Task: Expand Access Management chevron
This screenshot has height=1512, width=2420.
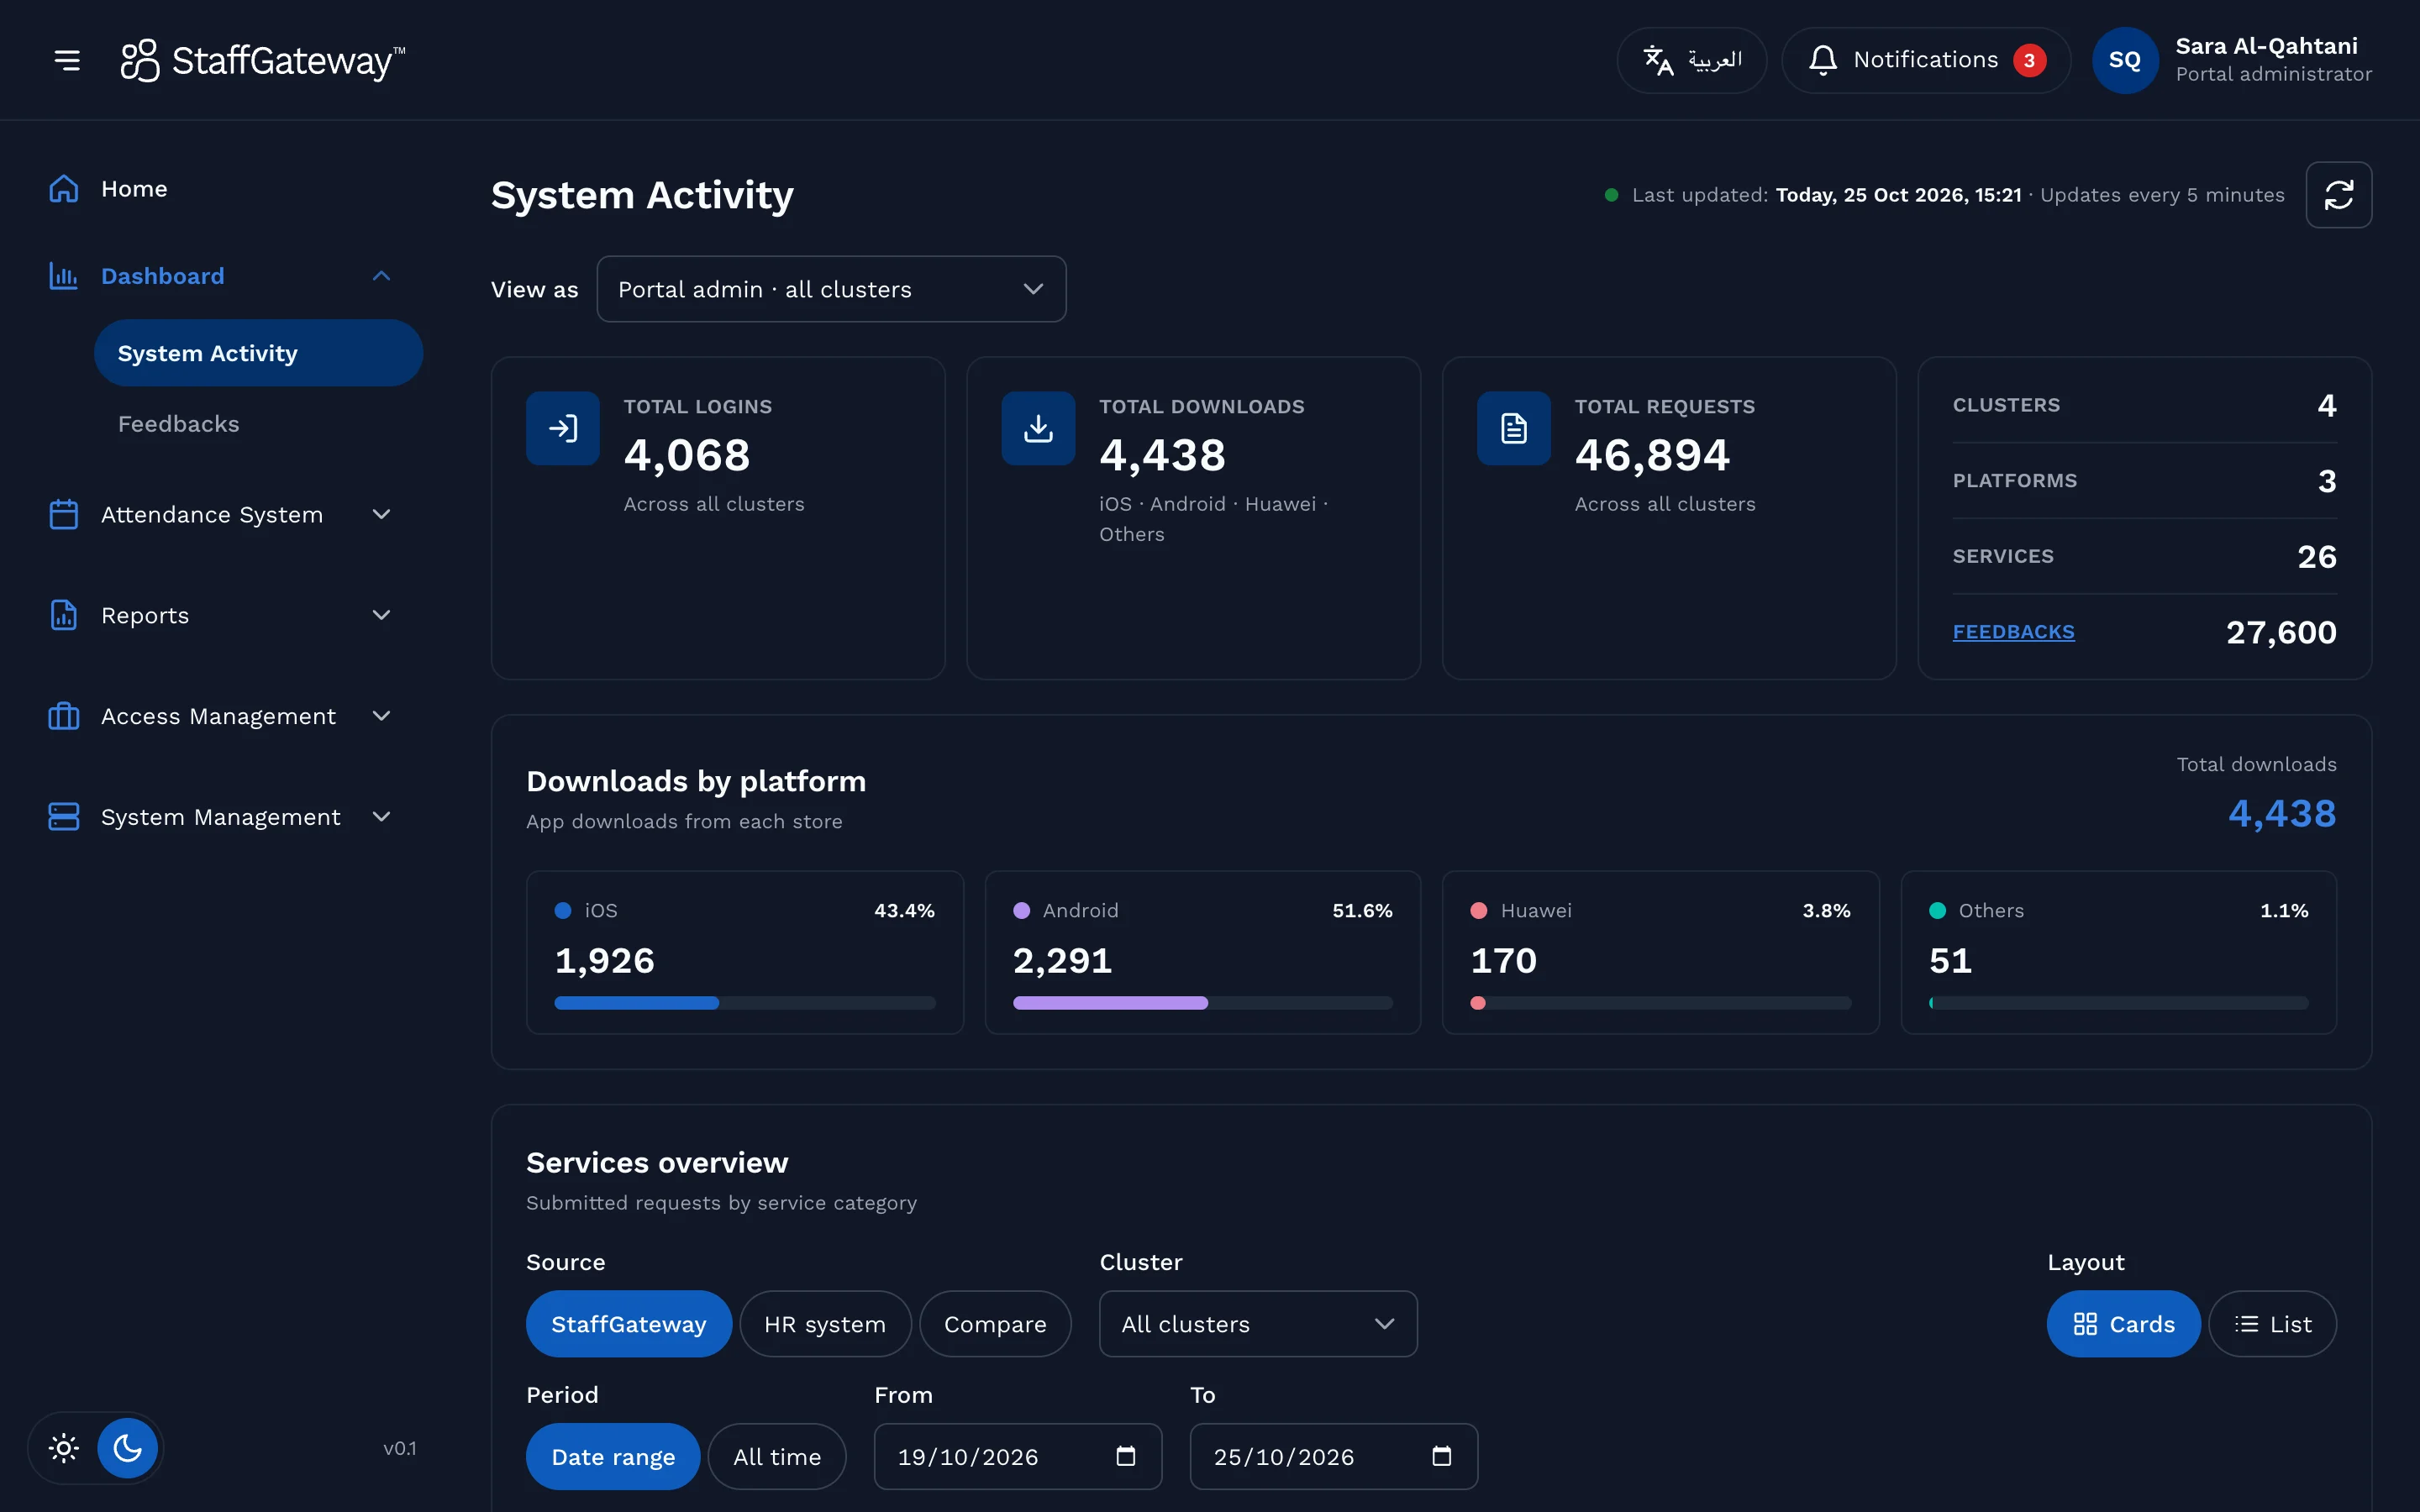Action: [x=381, y=716]
